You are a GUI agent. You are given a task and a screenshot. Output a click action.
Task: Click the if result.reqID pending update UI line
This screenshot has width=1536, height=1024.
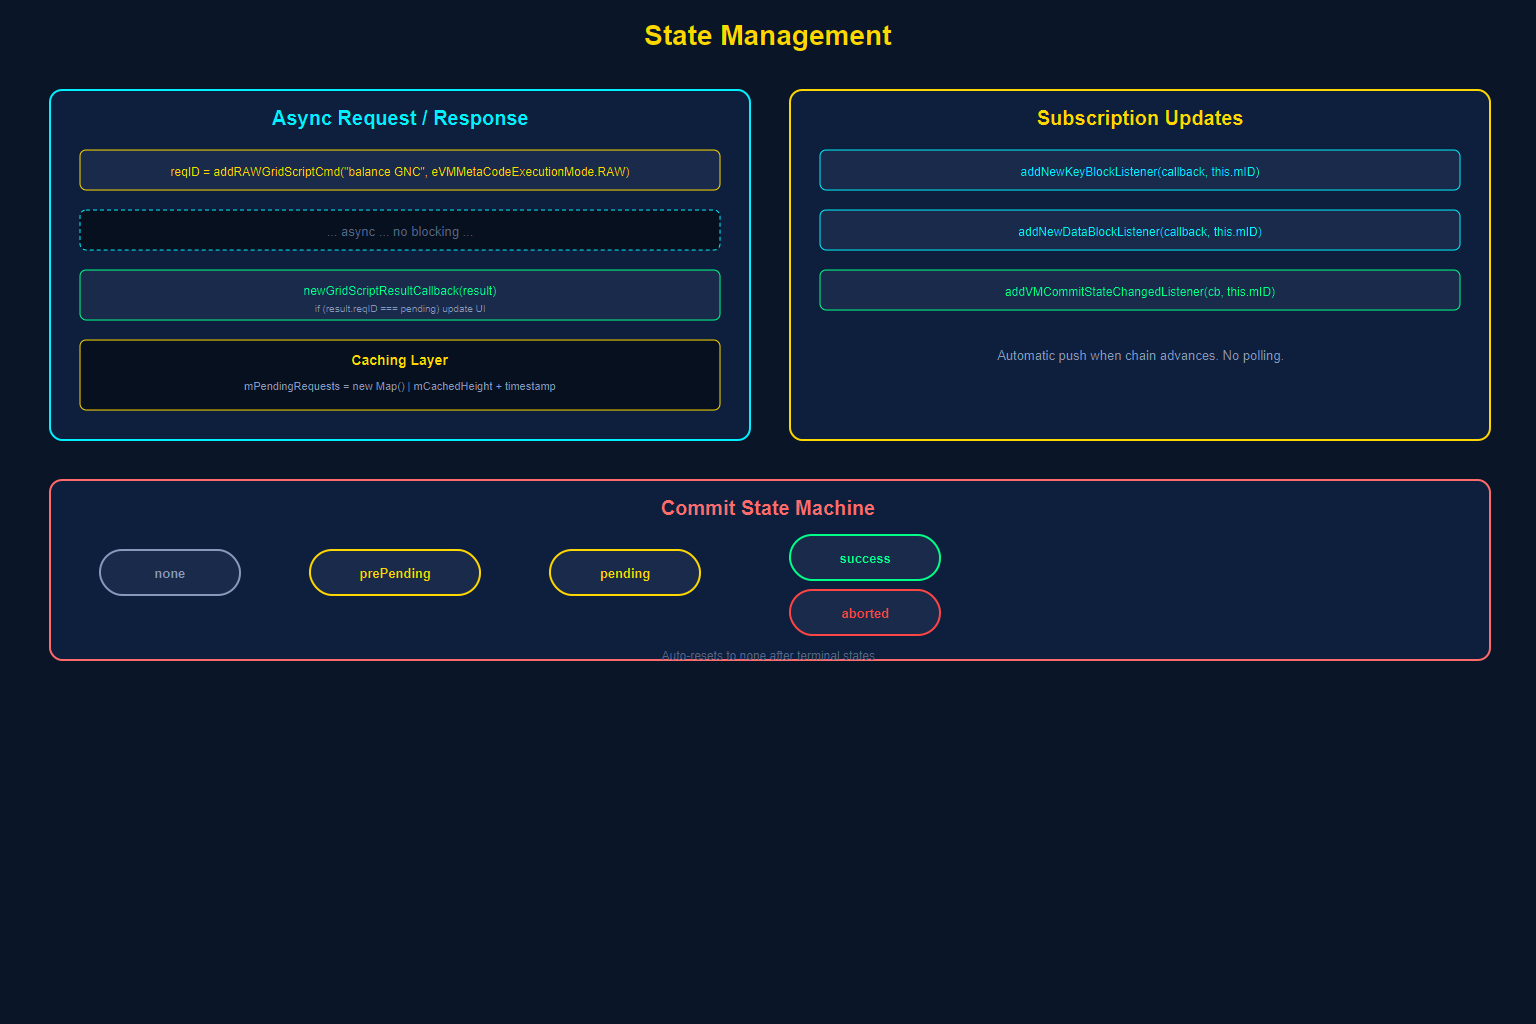[x=399, y=309]
